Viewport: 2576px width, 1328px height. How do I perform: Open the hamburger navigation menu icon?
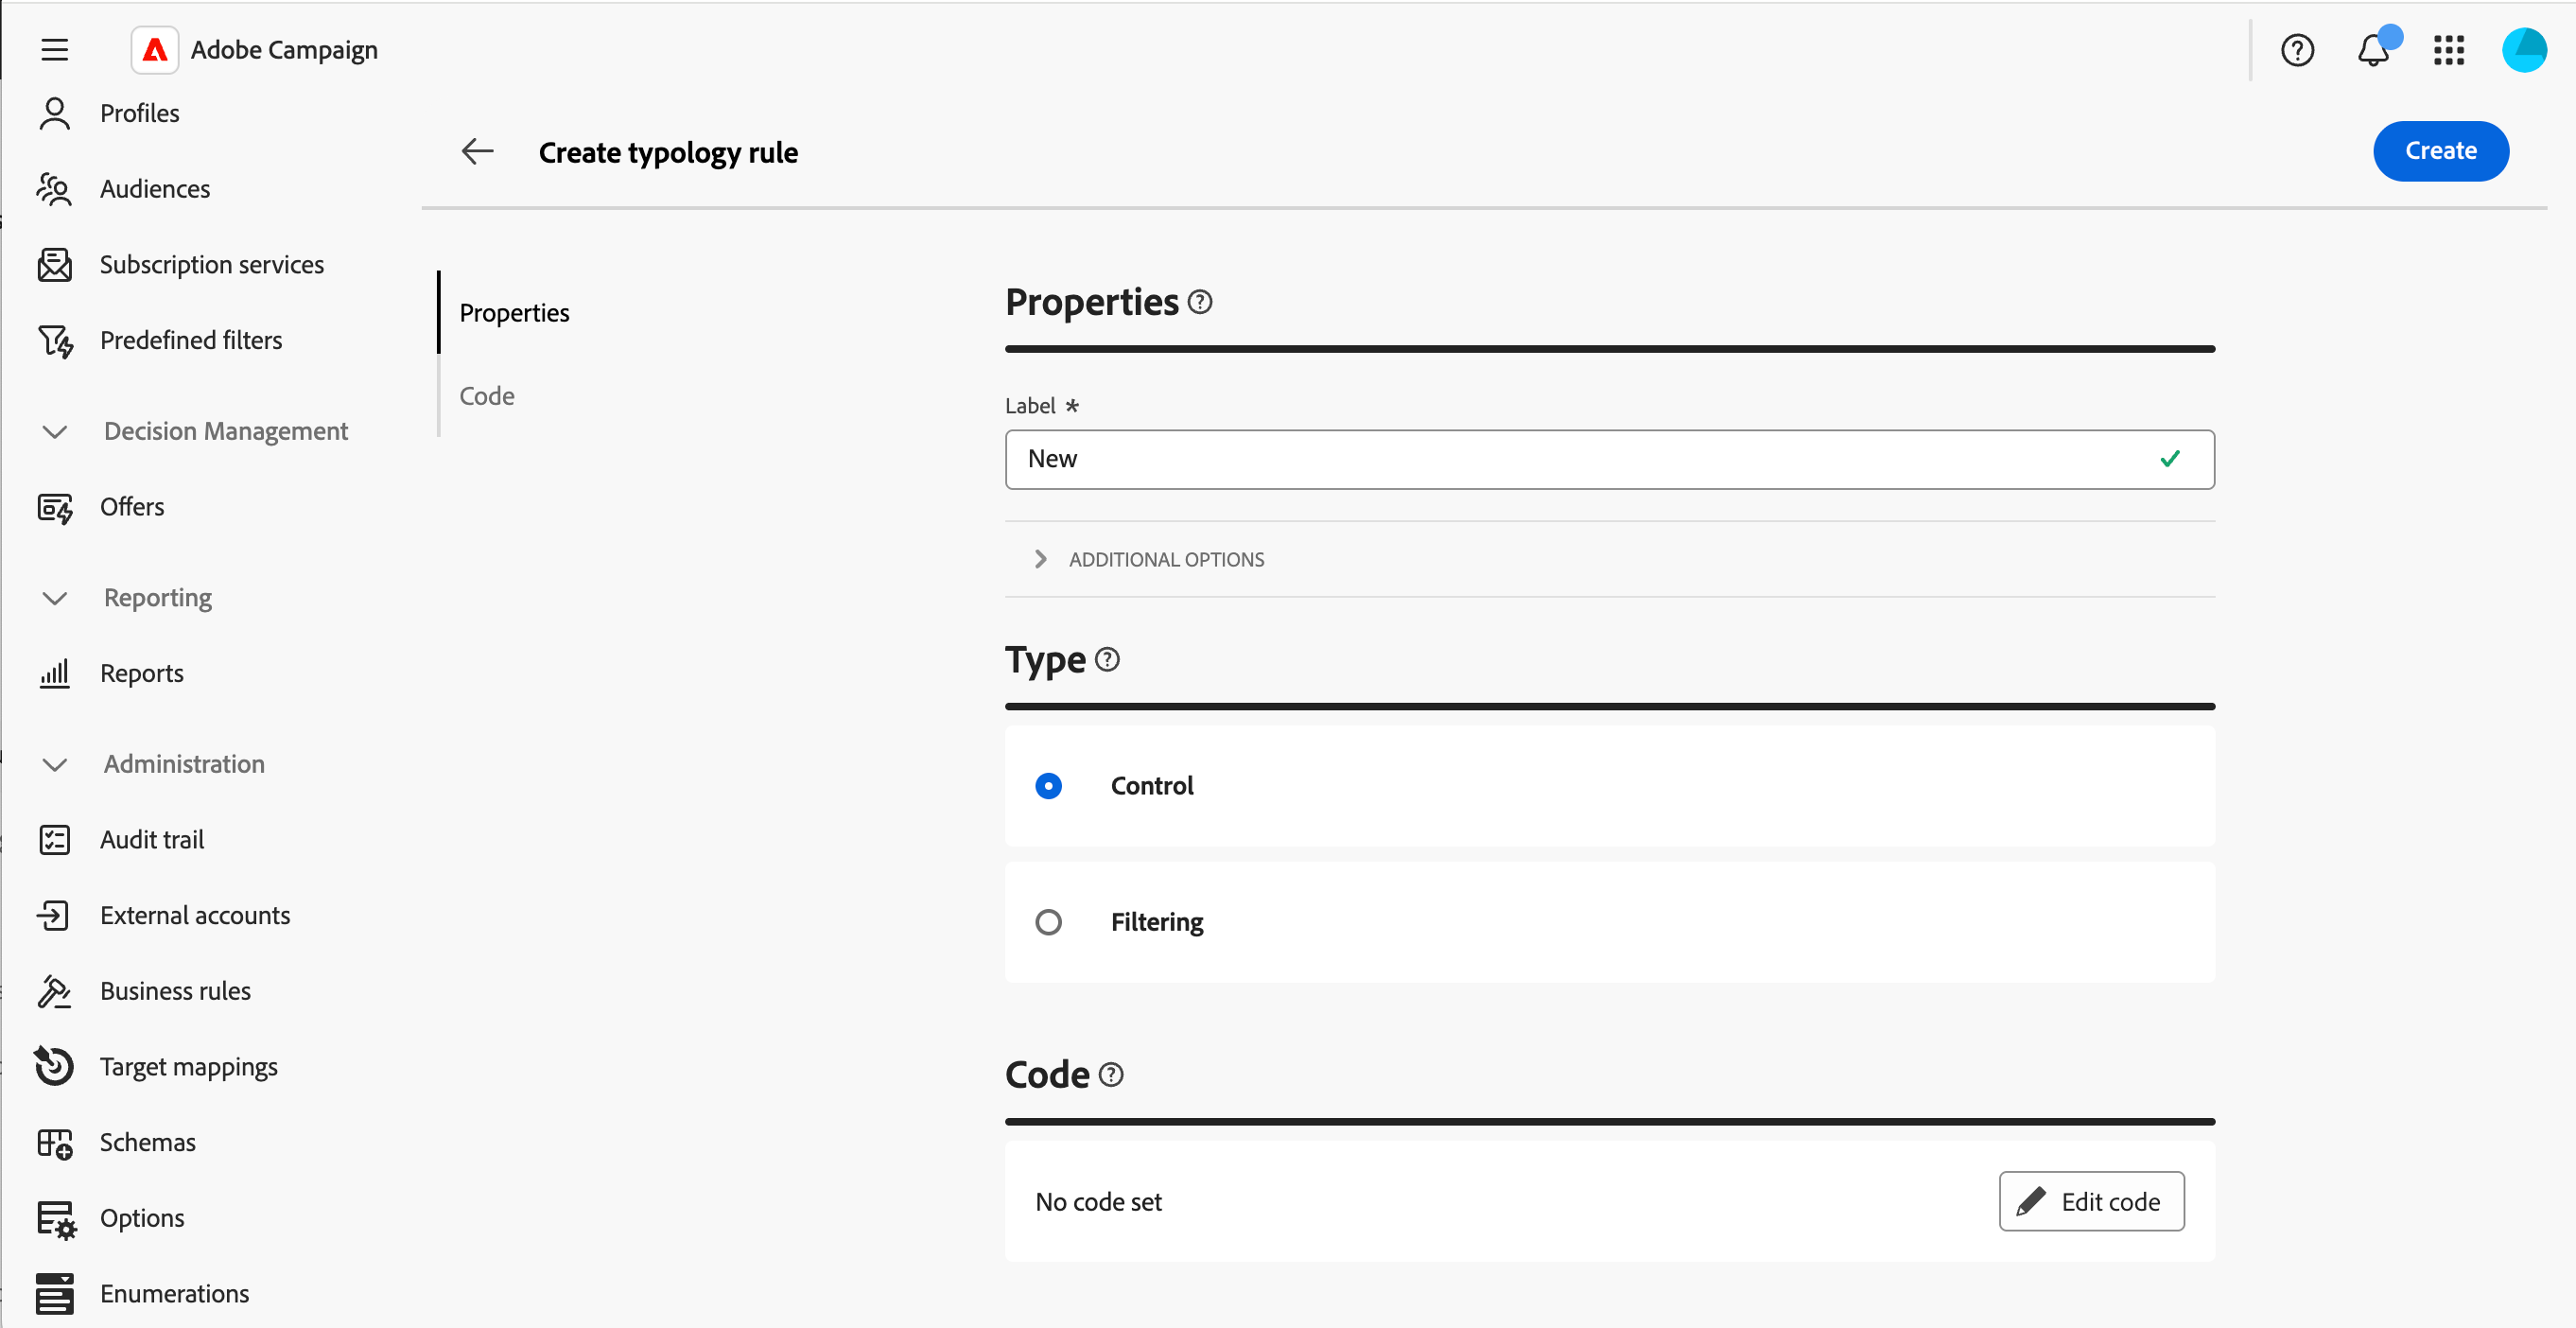tap(54, 49)
